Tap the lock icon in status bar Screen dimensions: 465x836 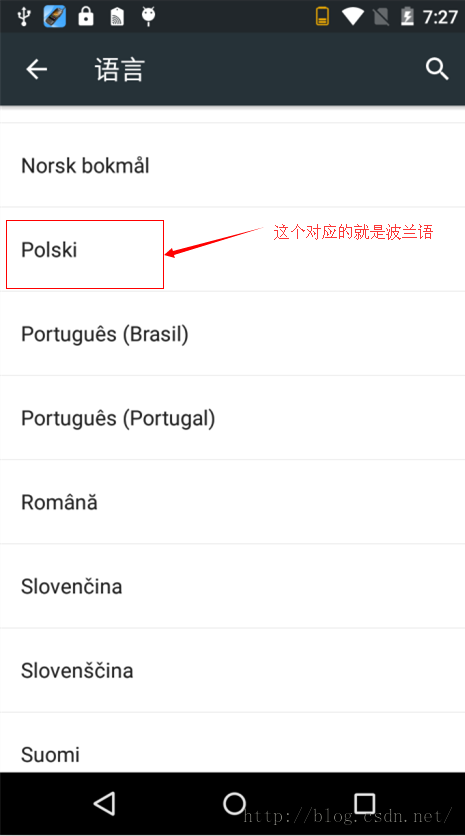[86, 16]
